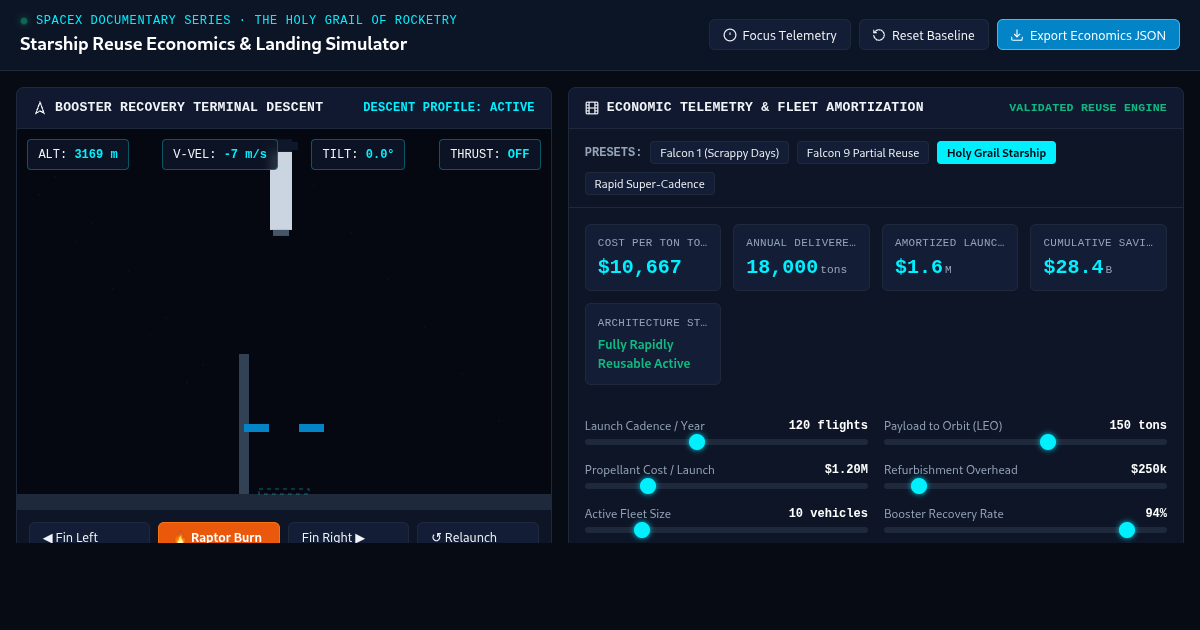
Task: Adjust the Refurbishment Overhead slider
Action: [1025, 486]
